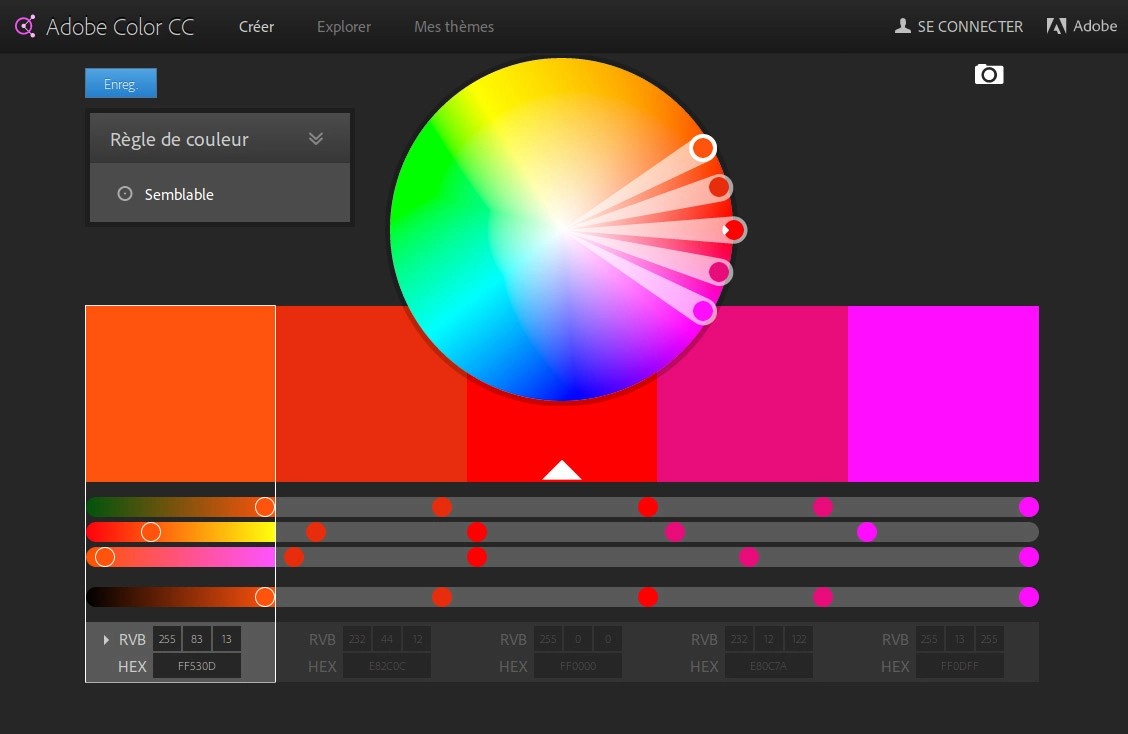Click the HEX field FF0000
This screenshot has height=734, width=1128.
578,666
